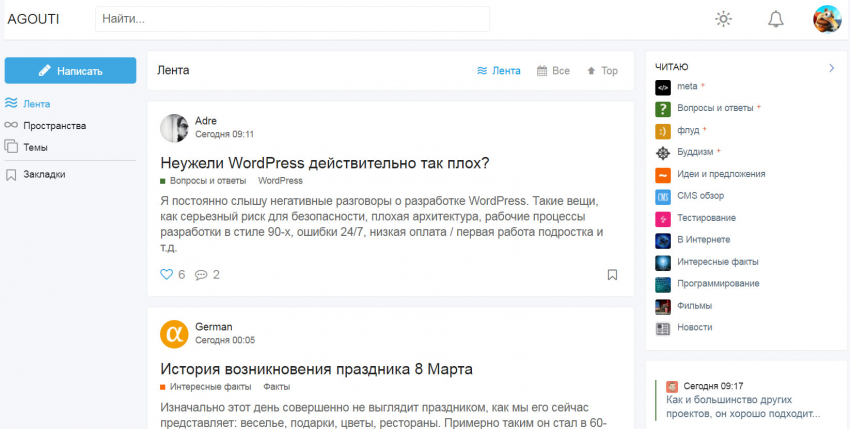Toggle the light/dark theme sun icon
Screen dimensions: 850x429
point(723,19)
